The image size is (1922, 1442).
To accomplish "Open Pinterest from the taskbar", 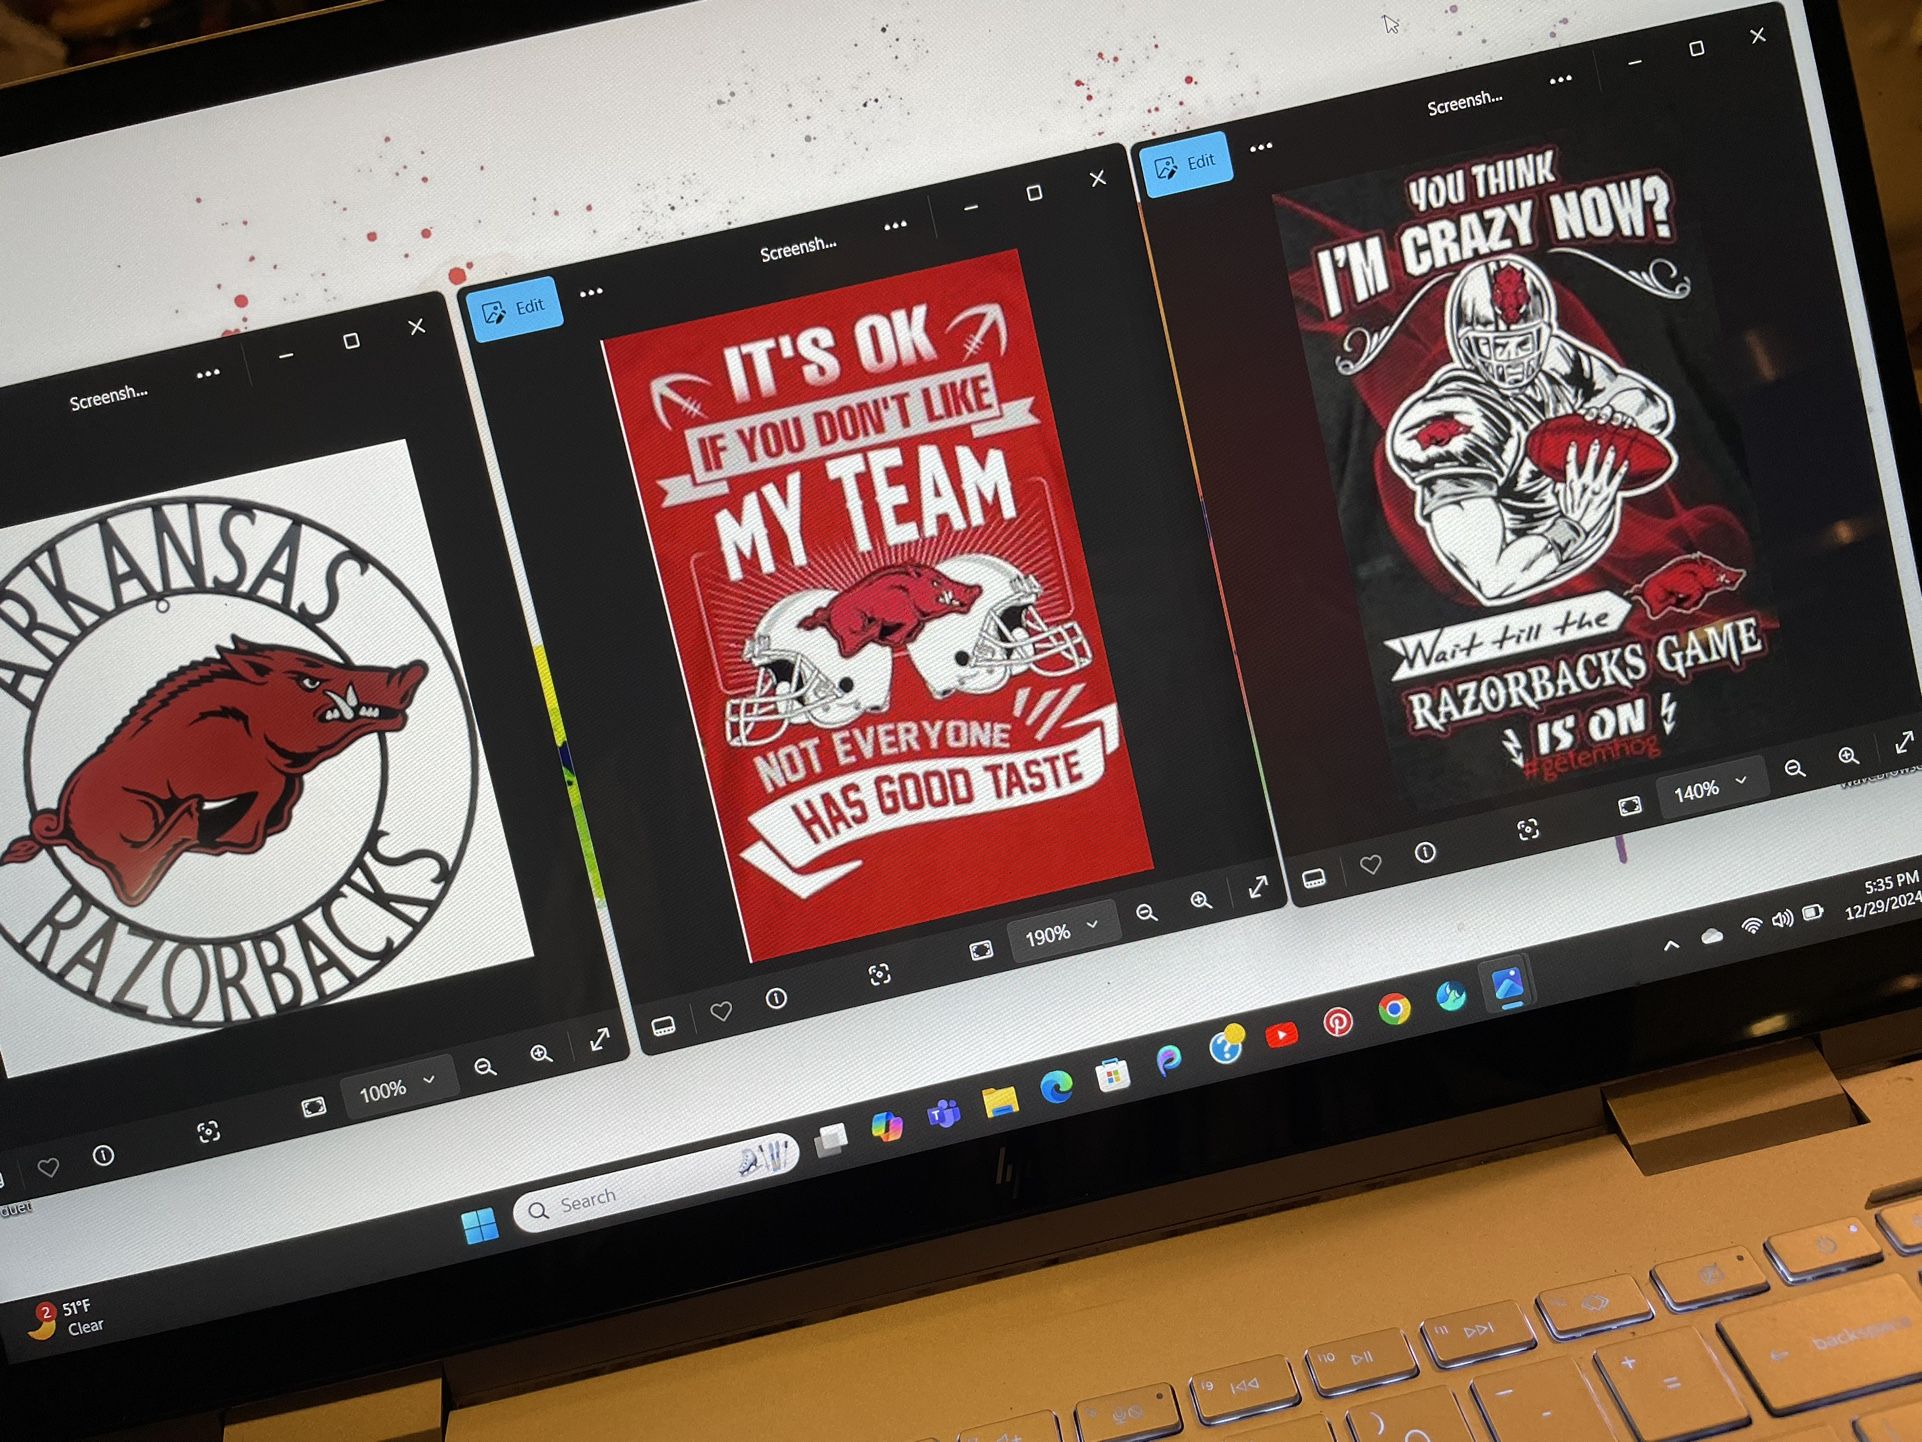I will click(1337, 1021).
